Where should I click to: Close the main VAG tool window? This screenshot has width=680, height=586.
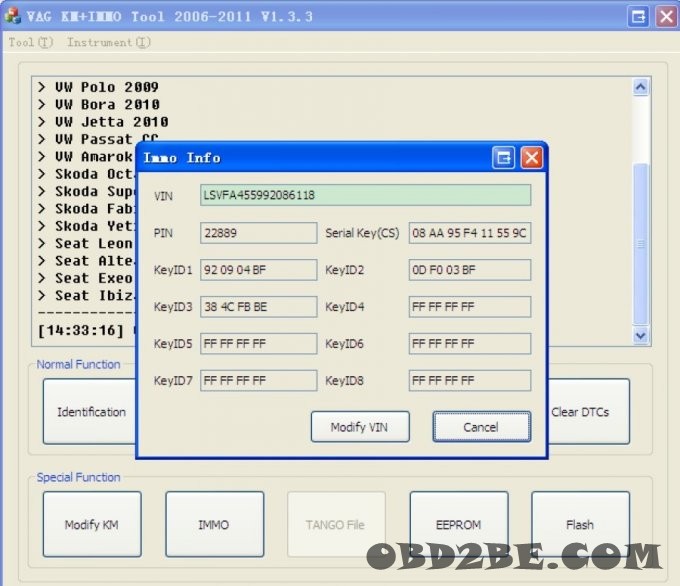coord(666,17)
